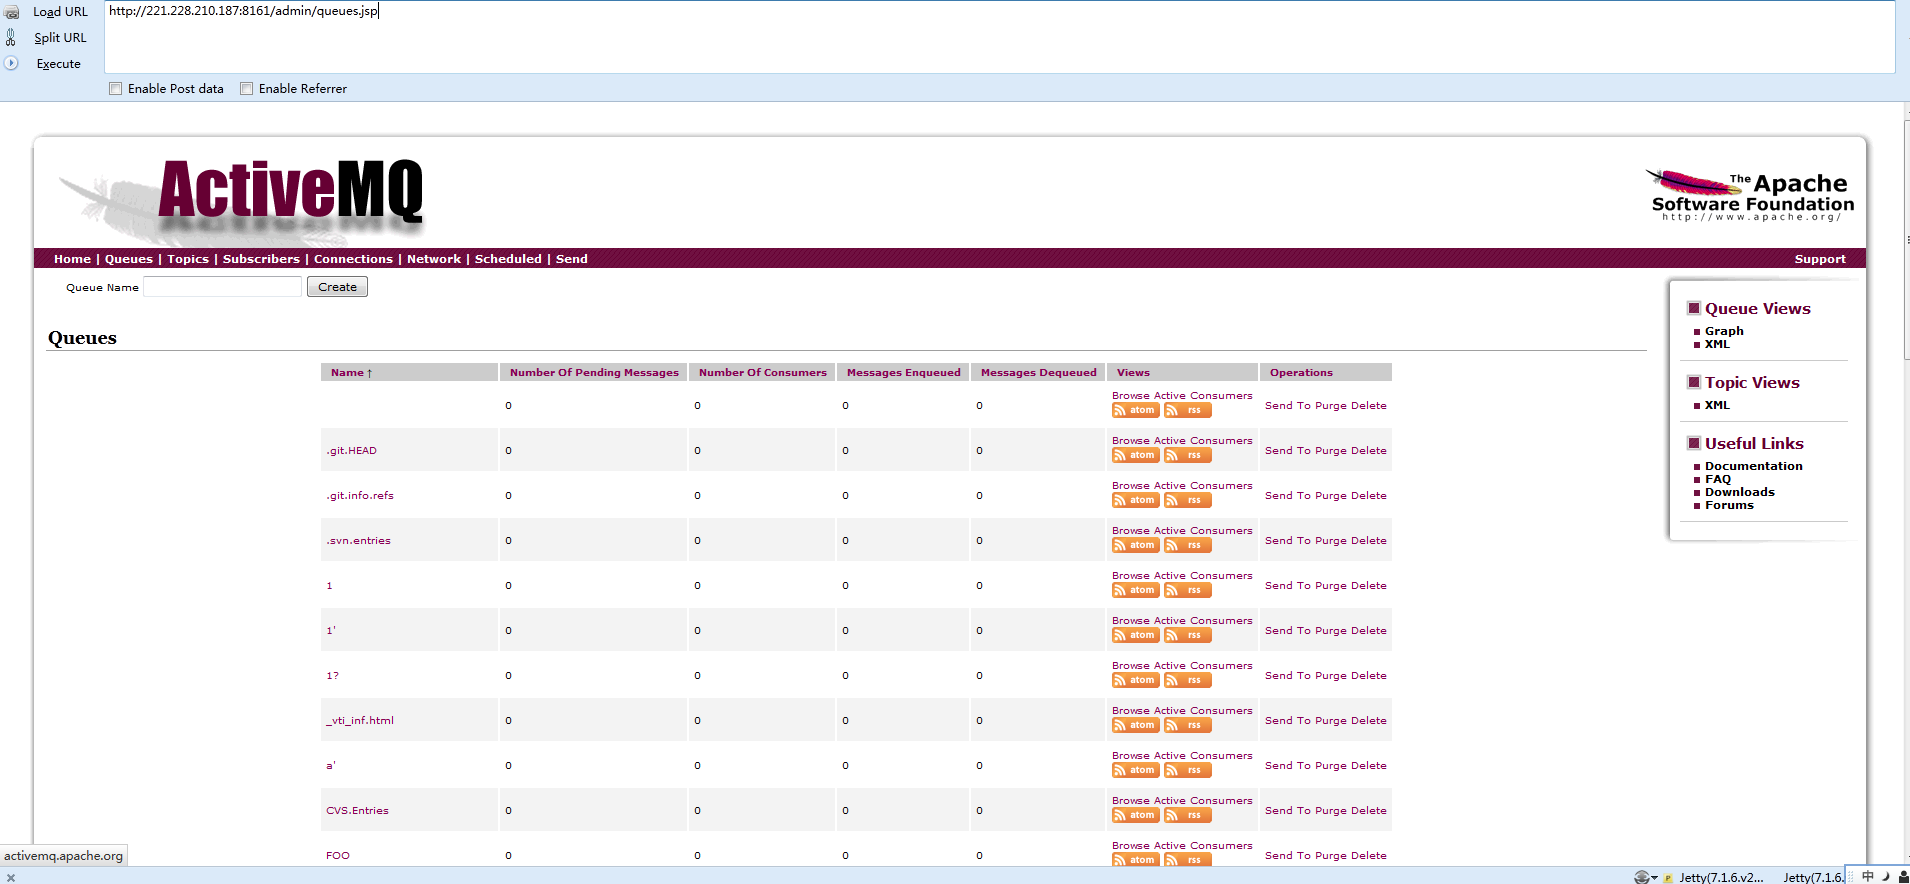Click the Split URL icon
The width and height of the screenshot is (1910, 884).
click(x=11, y=37)
